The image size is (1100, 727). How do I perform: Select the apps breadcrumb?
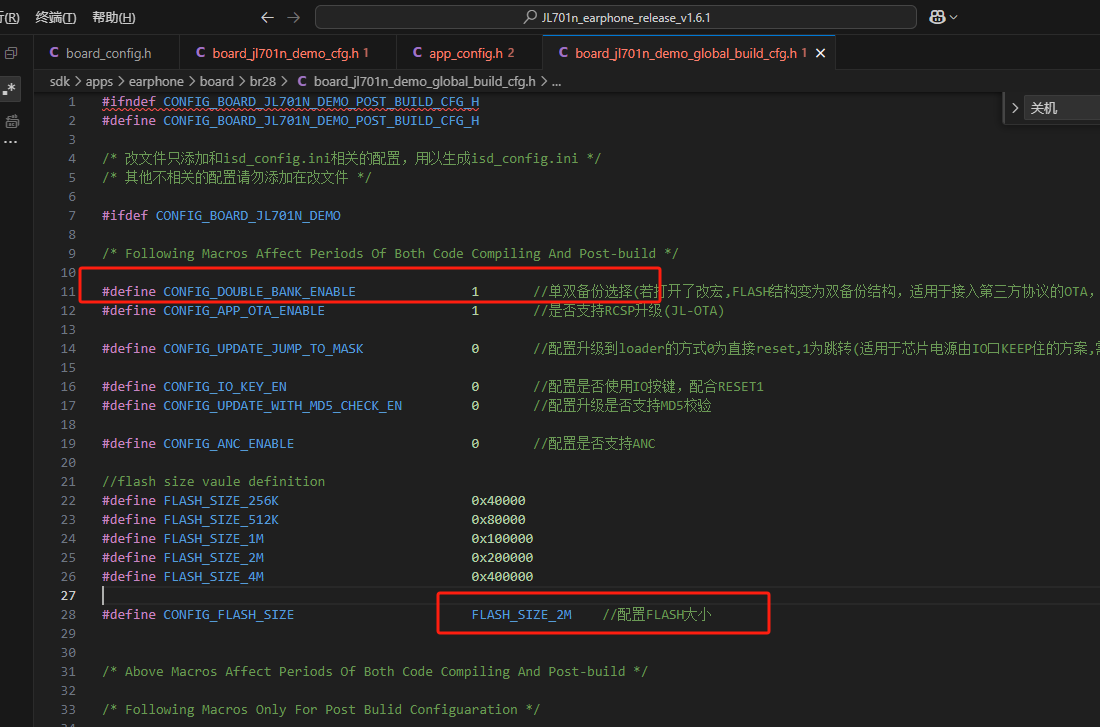pos(99,81)
